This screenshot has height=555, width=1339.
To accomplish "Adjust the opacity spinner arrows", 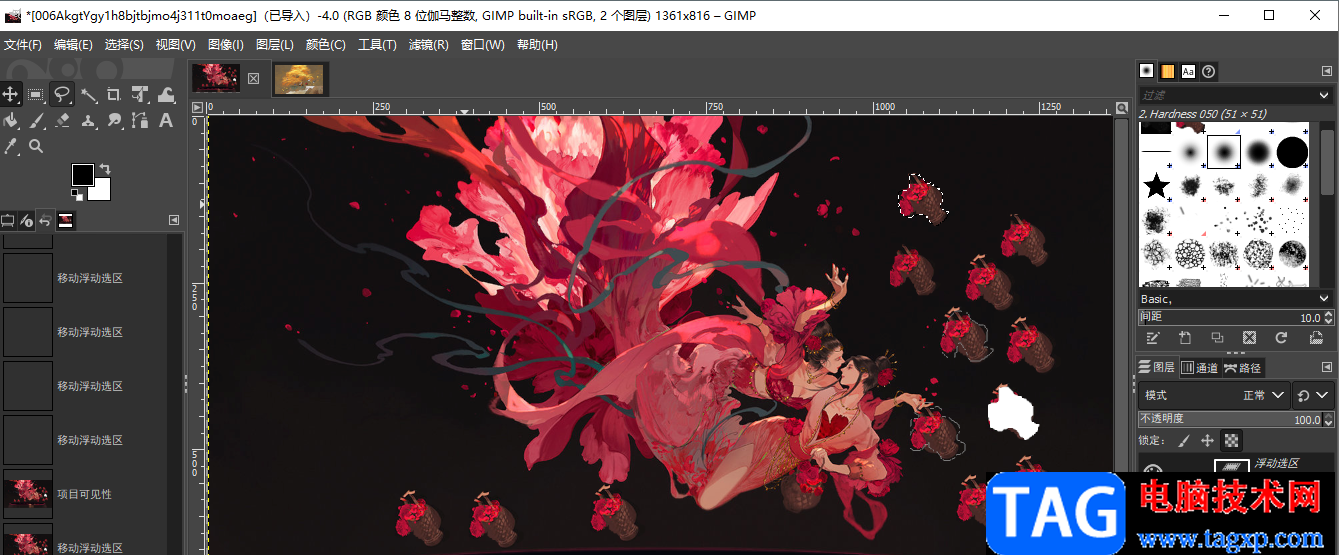I will (1330, 419).
